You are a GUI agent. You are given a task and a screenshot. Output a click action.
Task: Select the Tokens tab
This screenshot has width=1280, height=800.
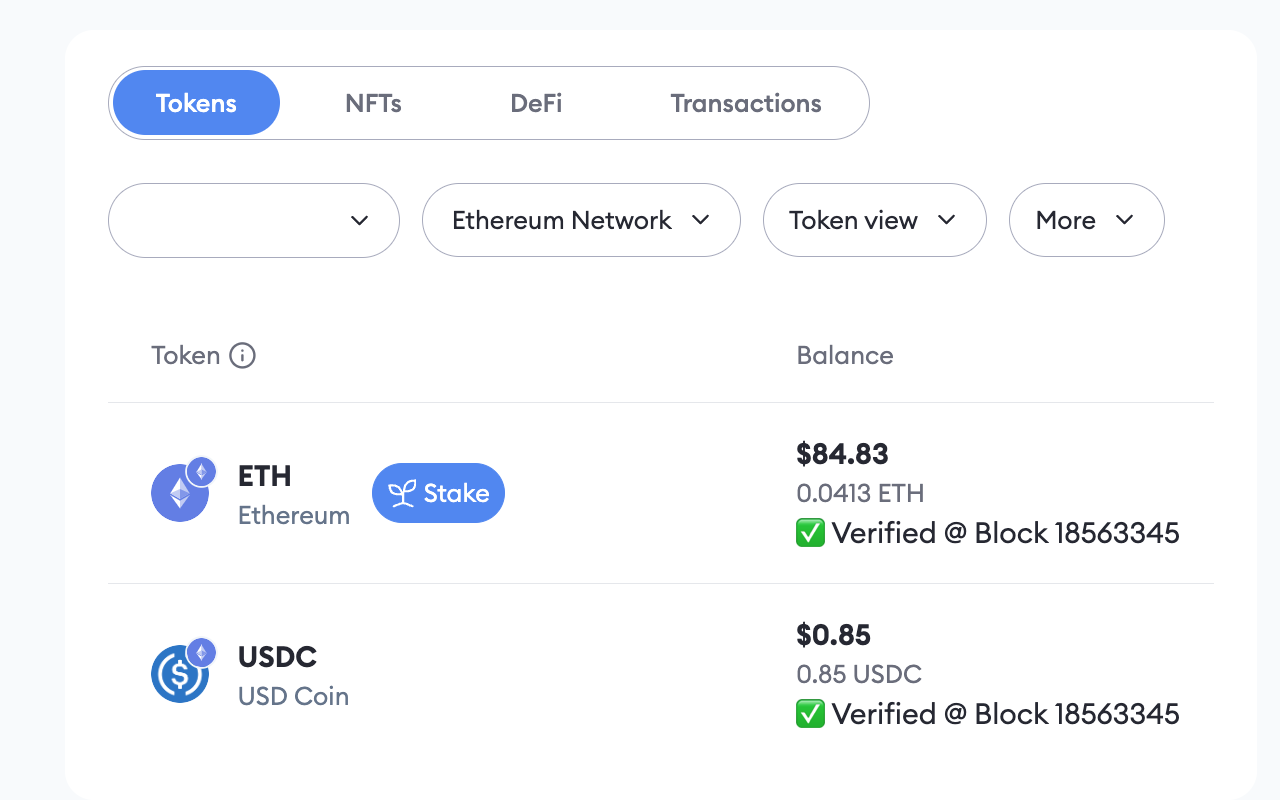pos(196,103)
